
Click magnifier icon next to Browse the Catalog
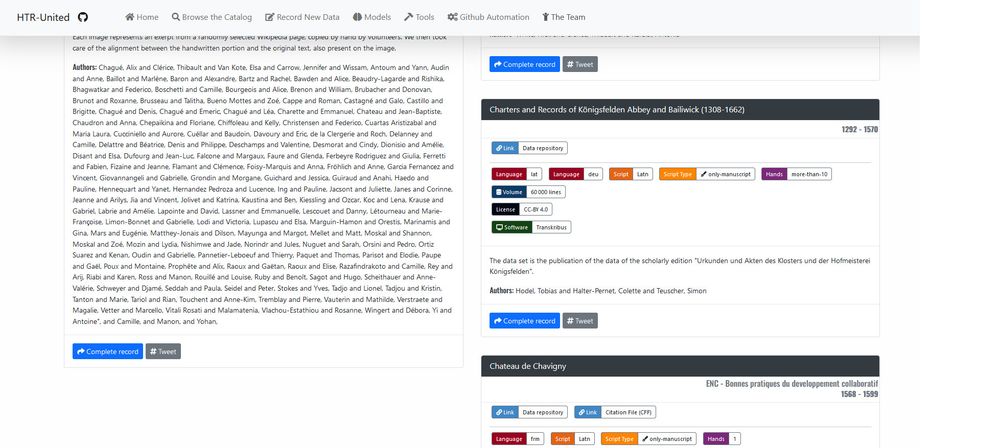(175, 17)
